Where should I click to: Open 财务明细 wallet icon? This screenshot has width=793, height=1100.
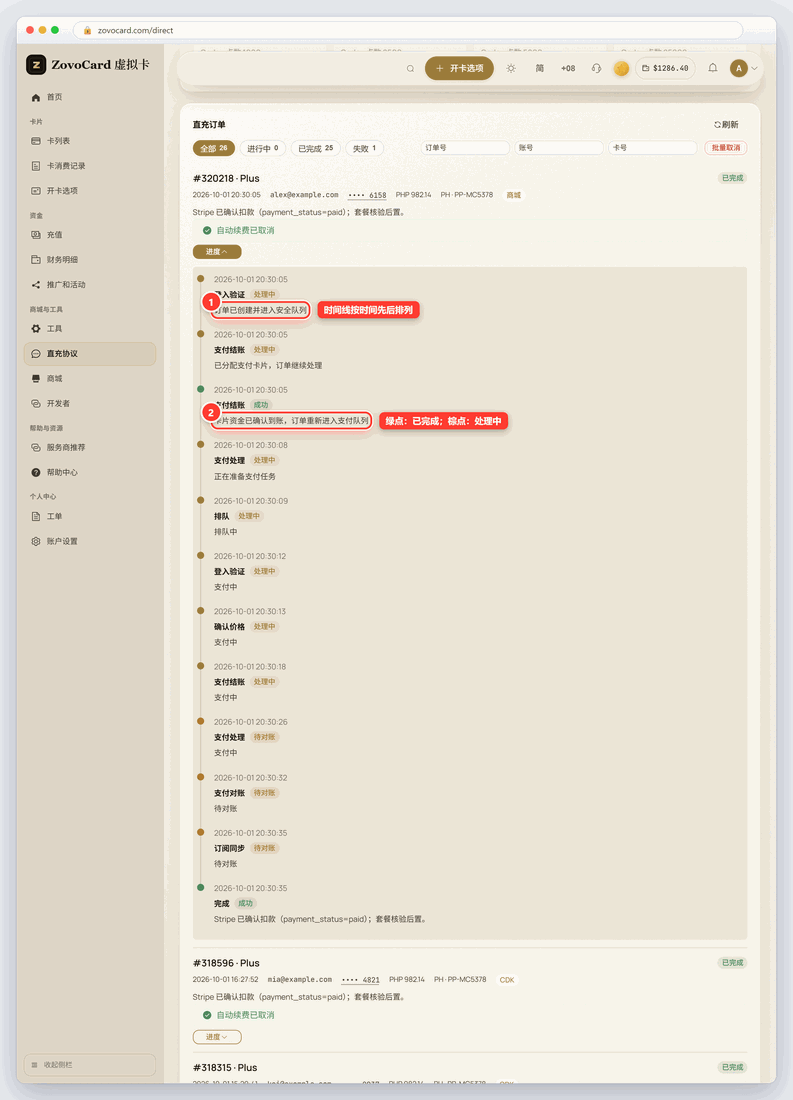[36, 260]
